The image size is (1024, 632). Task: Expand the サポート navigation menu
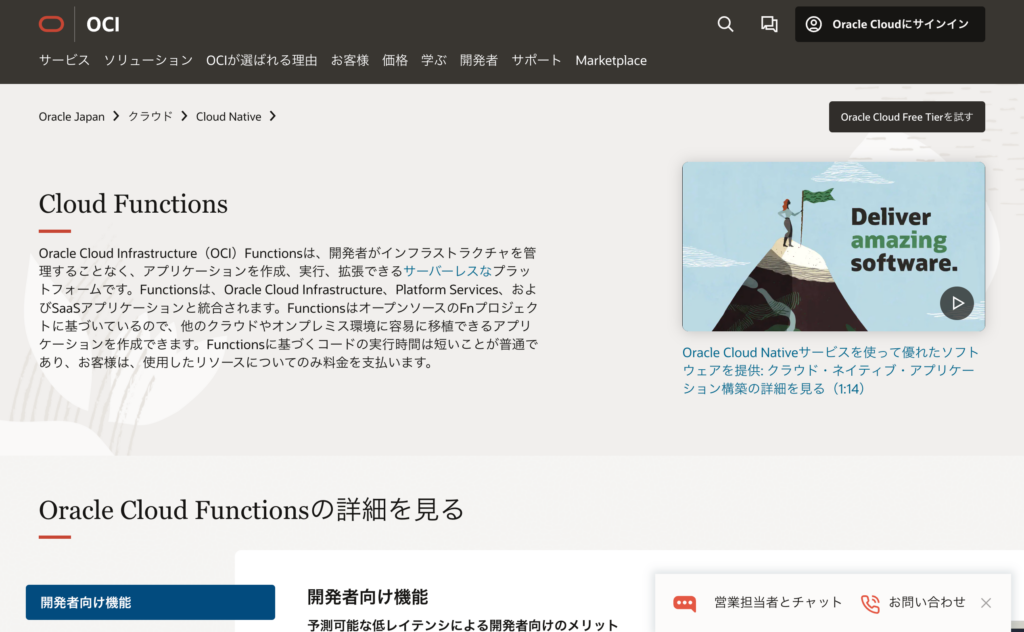click(x=536, y=60)
